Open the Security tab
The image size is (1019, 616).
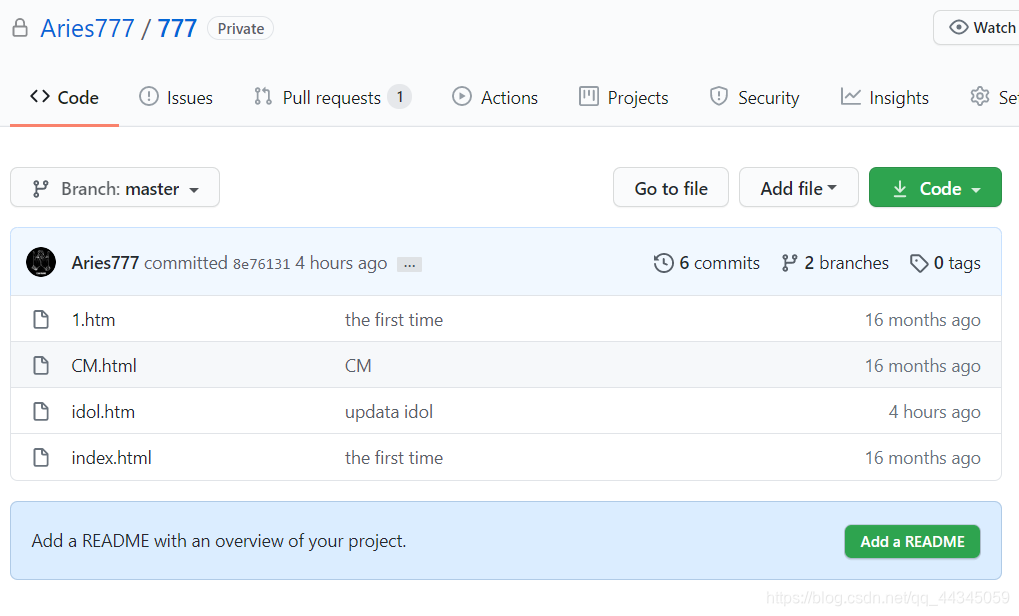coord(754,97)
